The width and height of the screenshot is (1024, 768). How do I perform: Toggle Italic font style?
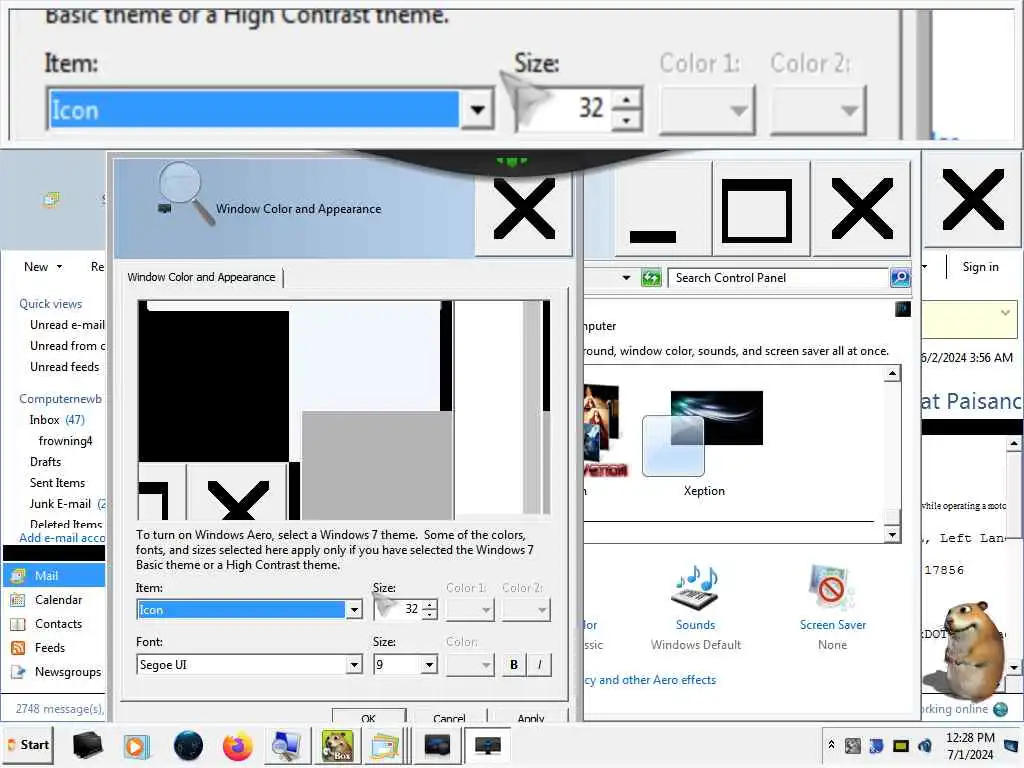tap(539, 665)
